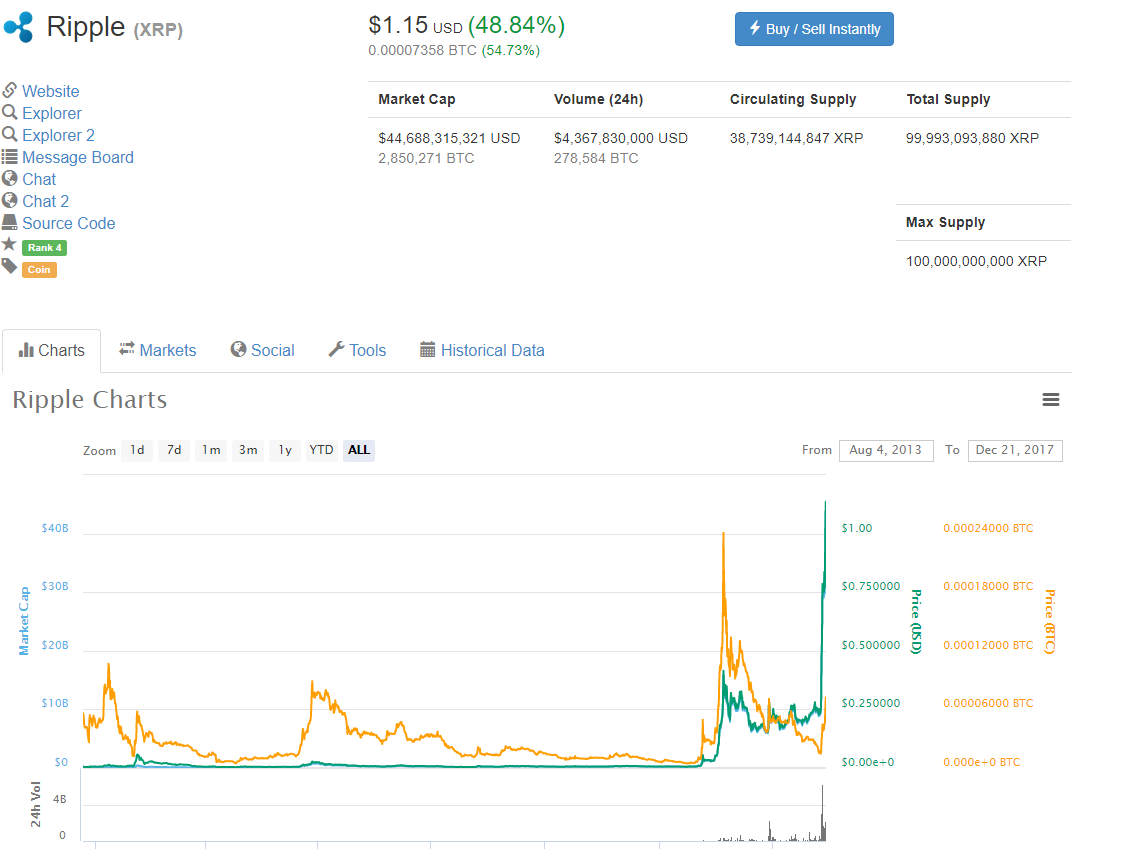Click the Price (USD) axis label
The height and width of the screenshot is (849, 1128).
pos(916,622)
